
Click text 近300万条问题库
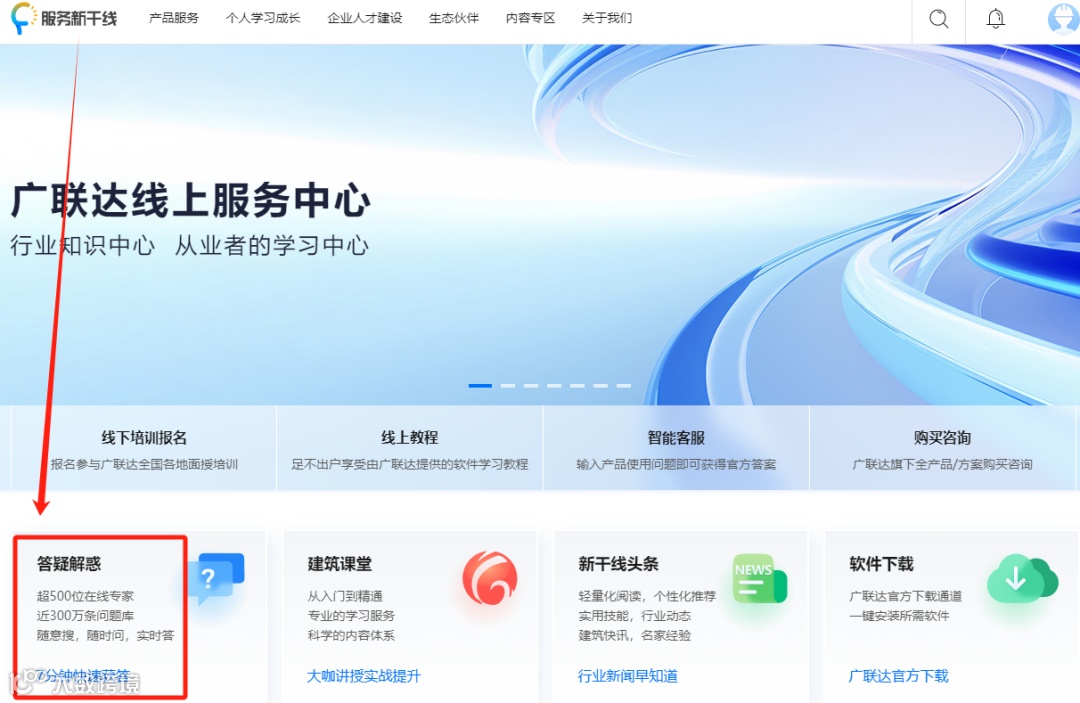coord(85,616)
